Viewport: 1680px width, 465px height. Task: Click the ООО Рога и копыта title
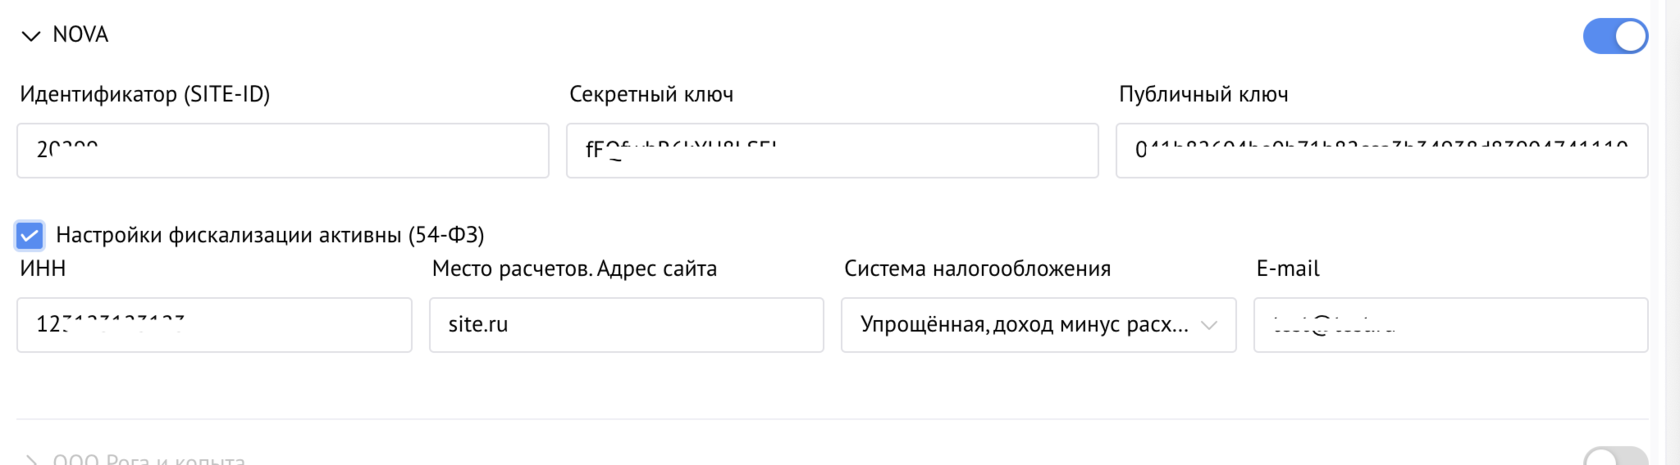click(x=149, y=459)
